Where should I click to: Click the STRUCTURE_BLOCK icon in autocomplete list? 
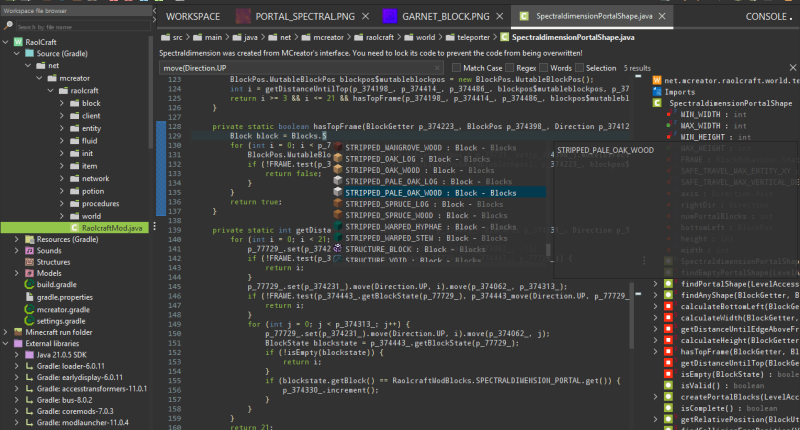(x=338, y=249)
